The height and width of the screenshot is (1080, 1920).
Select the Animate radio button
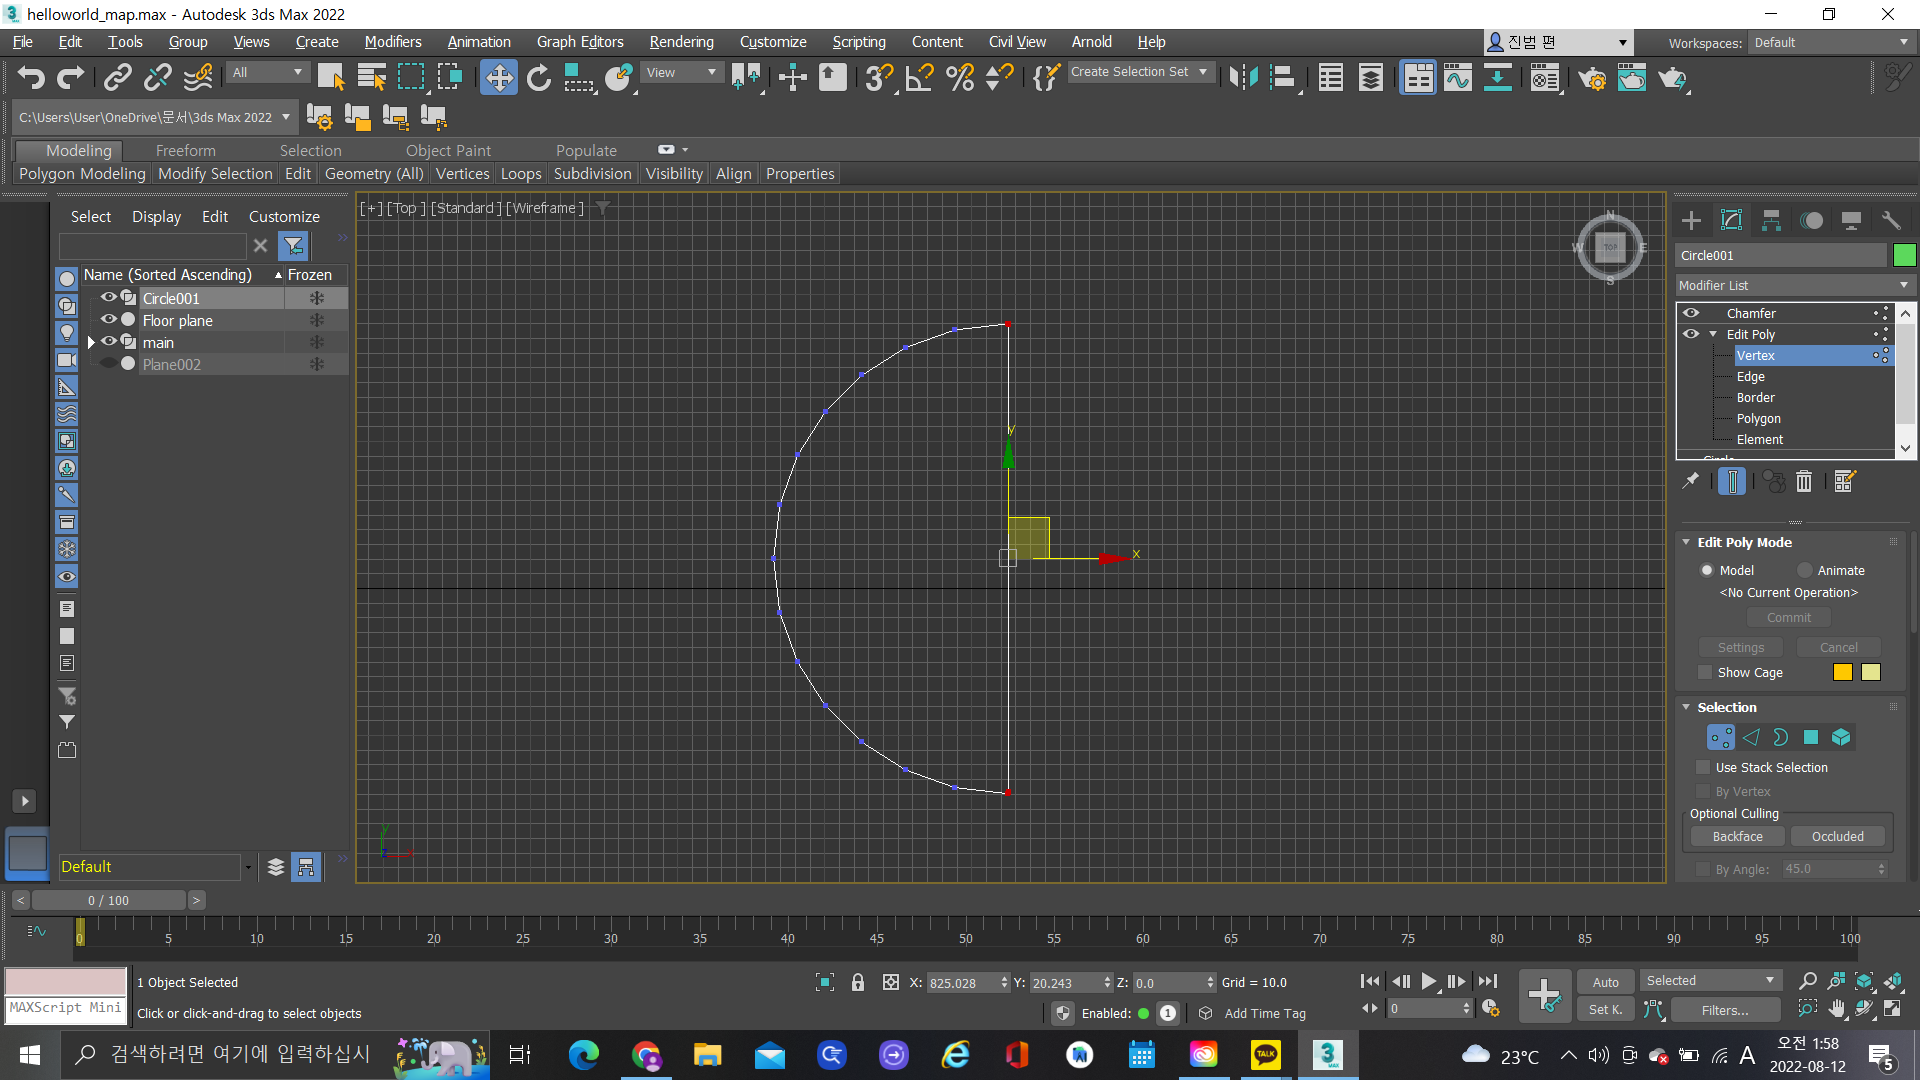pos(1805,571)
